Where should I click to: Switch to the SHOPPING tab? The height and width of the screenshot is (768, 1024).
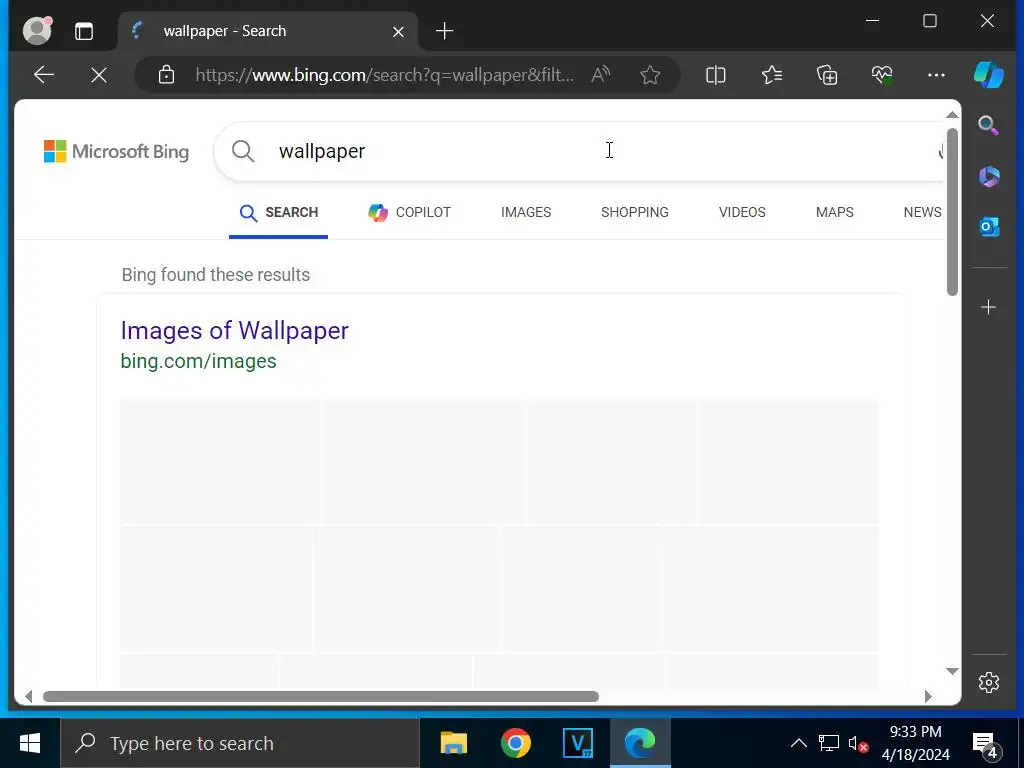pos(635,212)
